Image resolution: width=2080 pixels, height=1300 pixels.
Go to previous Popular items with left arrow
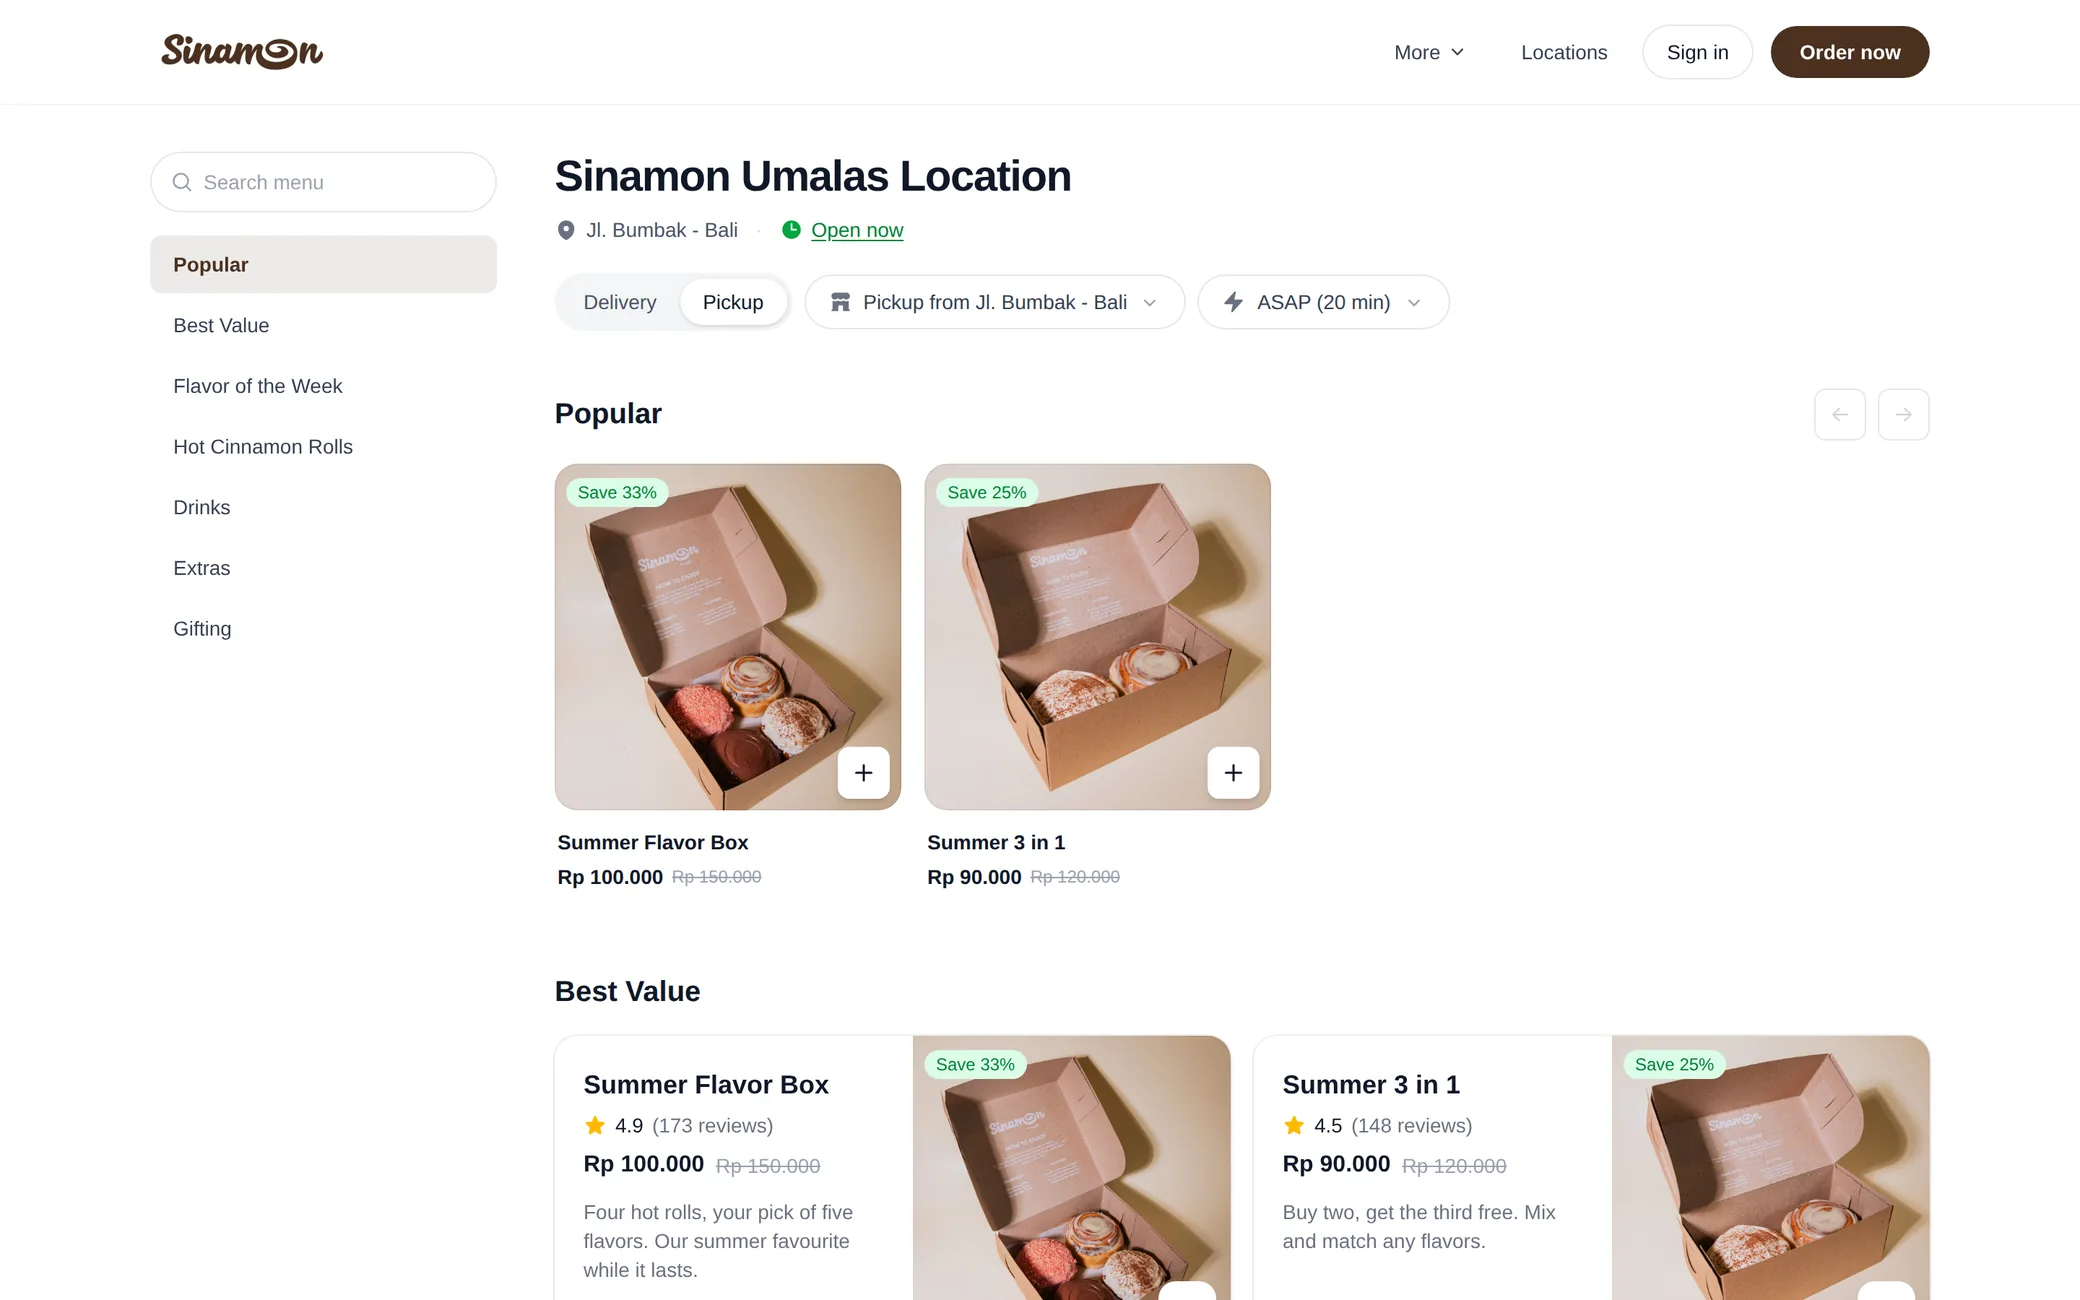1840,414
